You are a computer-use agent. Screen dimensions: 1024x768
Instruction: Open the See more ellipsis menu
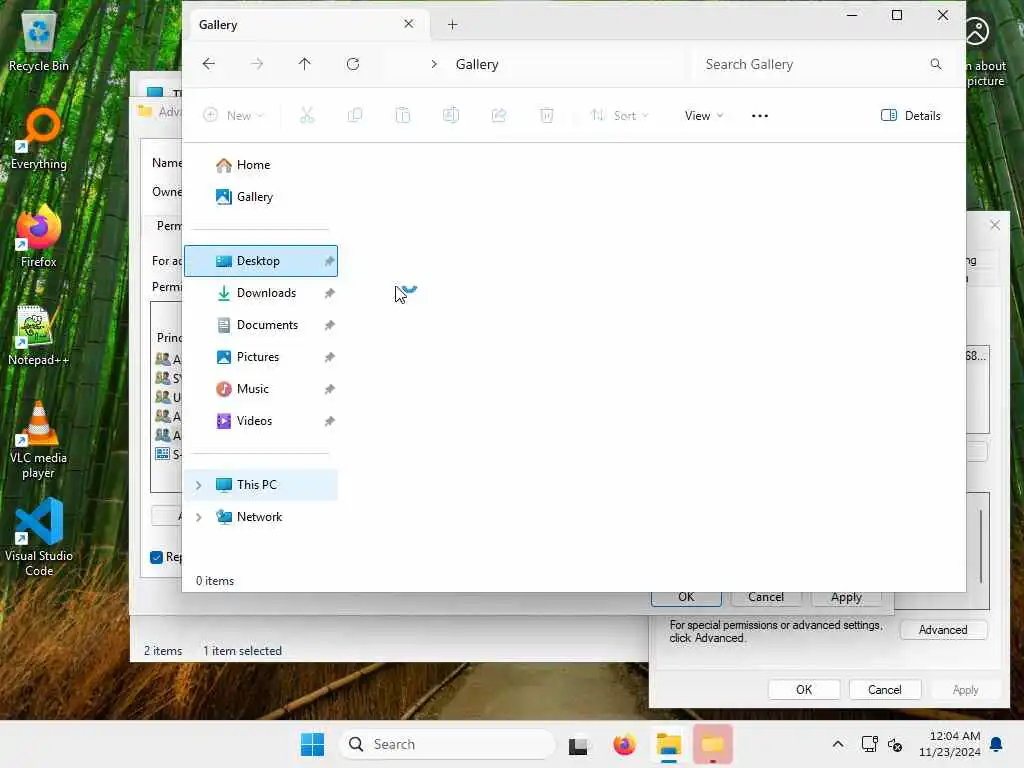(760, 116)
